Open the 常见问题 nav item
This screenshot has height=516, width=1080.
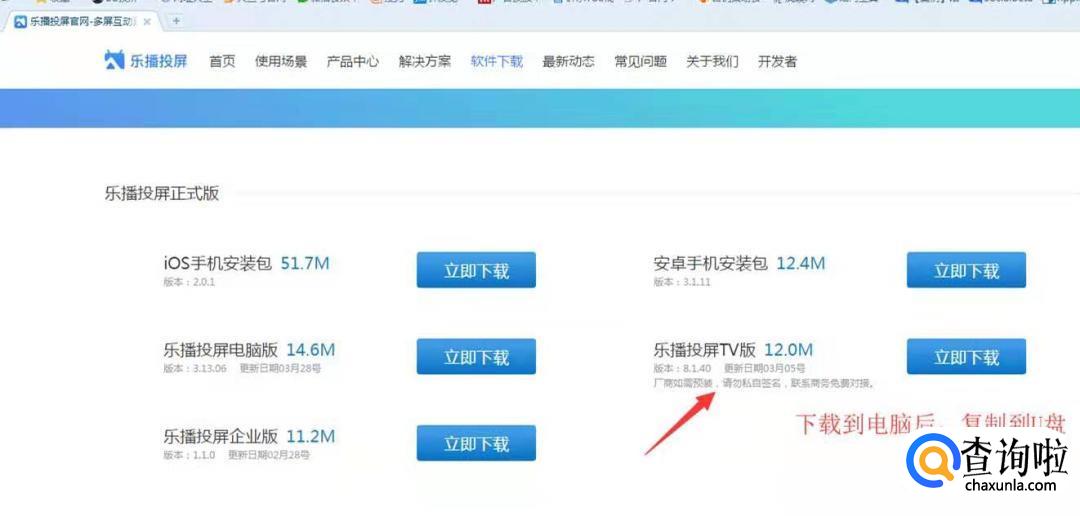[x=641, y=61]
